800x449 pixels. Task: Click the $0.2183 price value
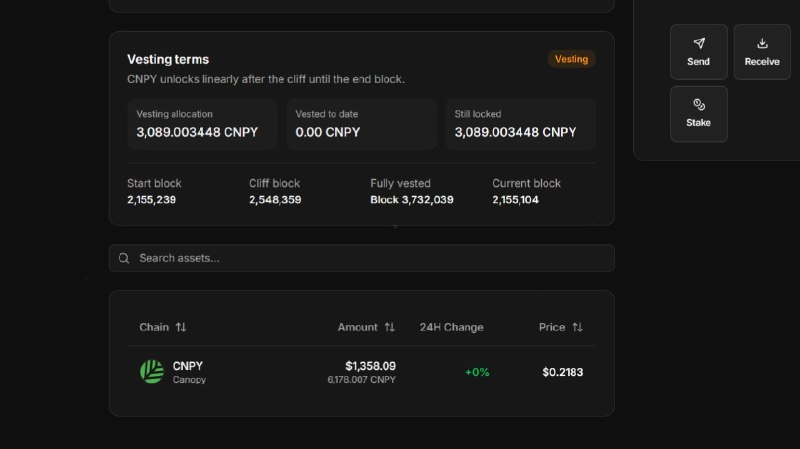click(563, 372)
